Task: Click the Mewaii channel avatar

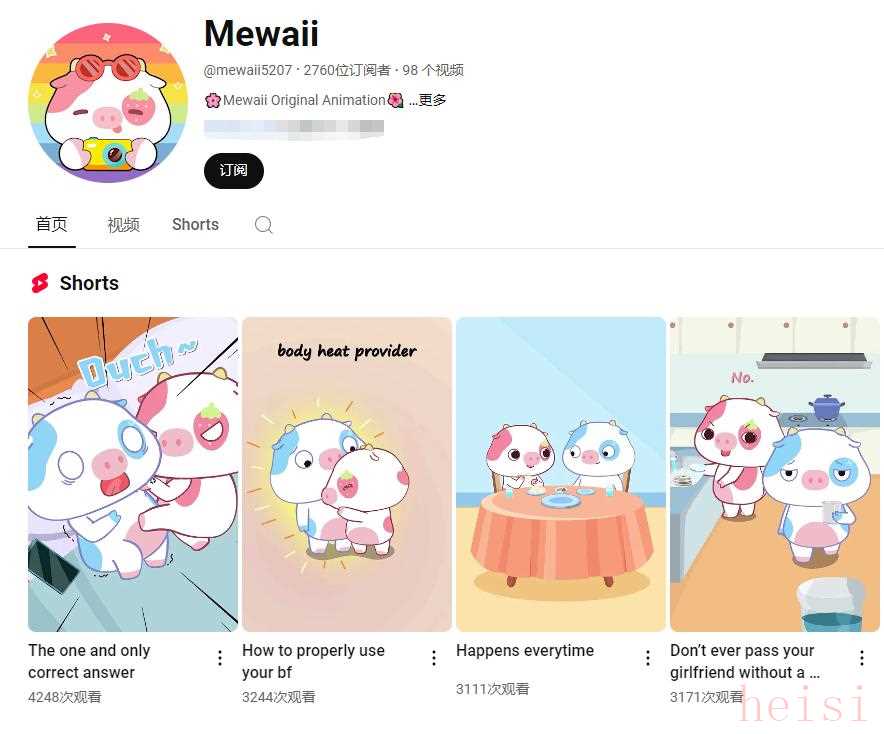Action: coord(108,103)
